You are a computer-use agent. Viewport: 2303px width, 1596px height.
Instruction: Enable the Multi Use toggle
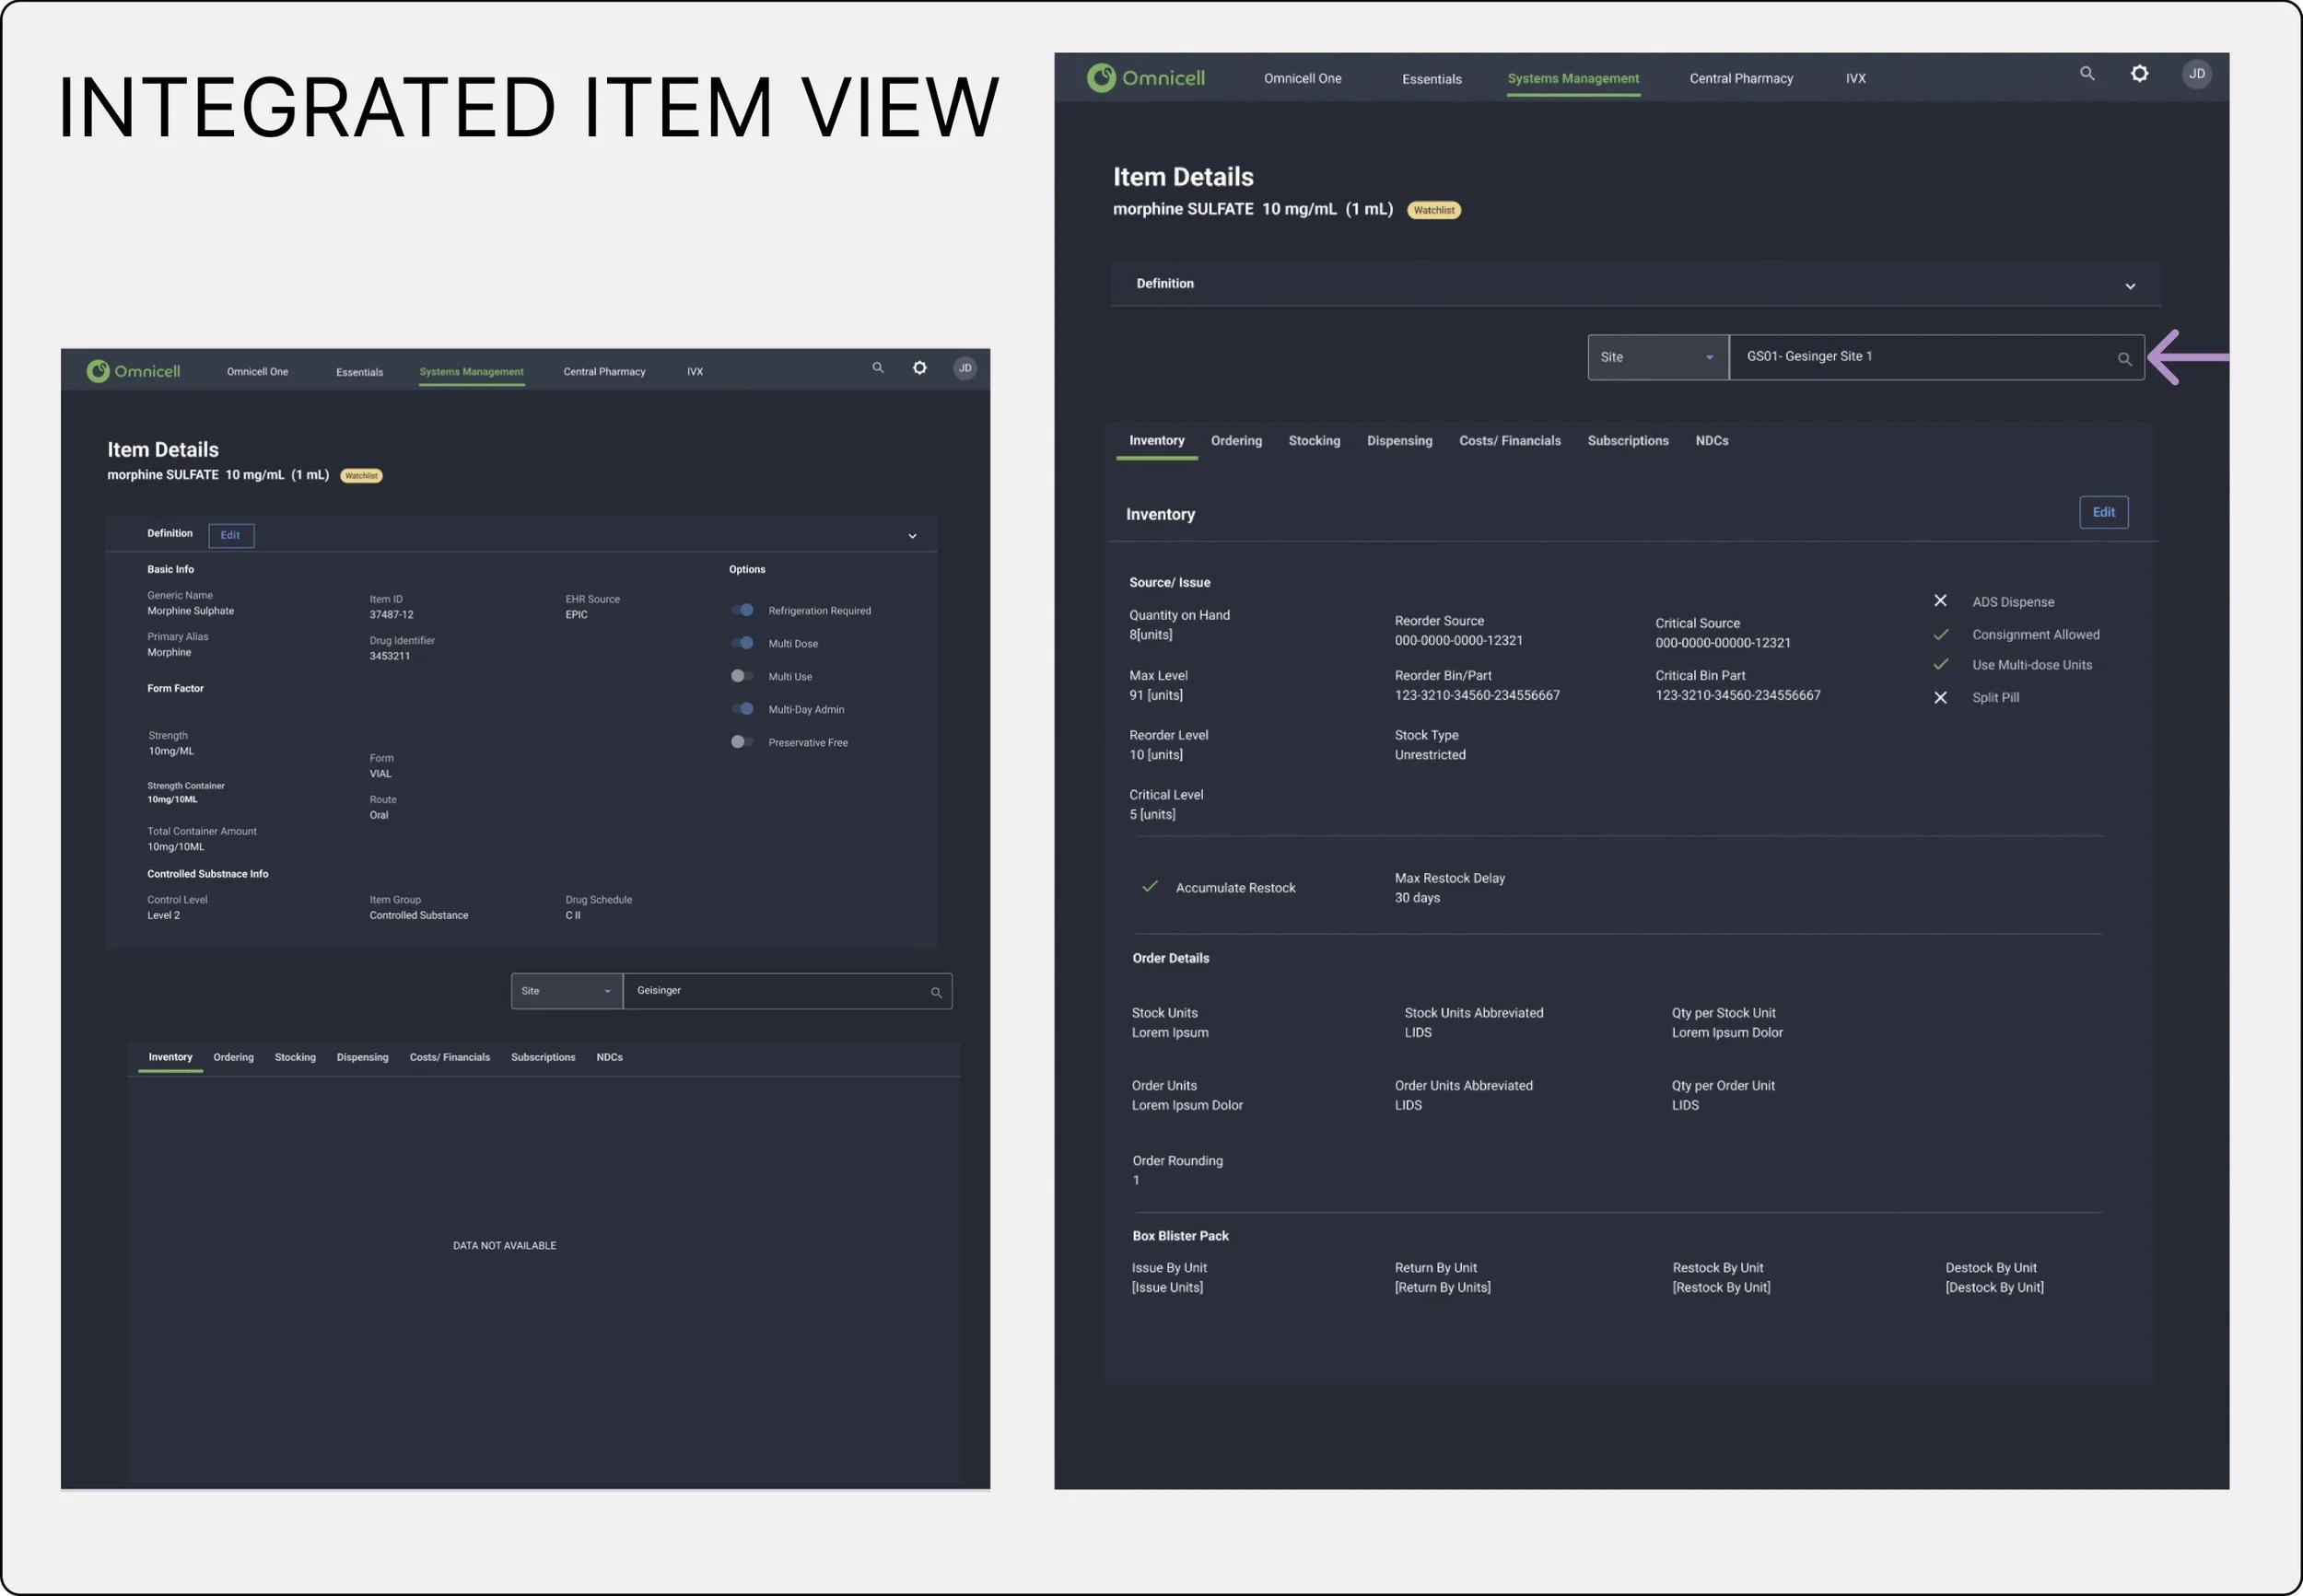741,676
